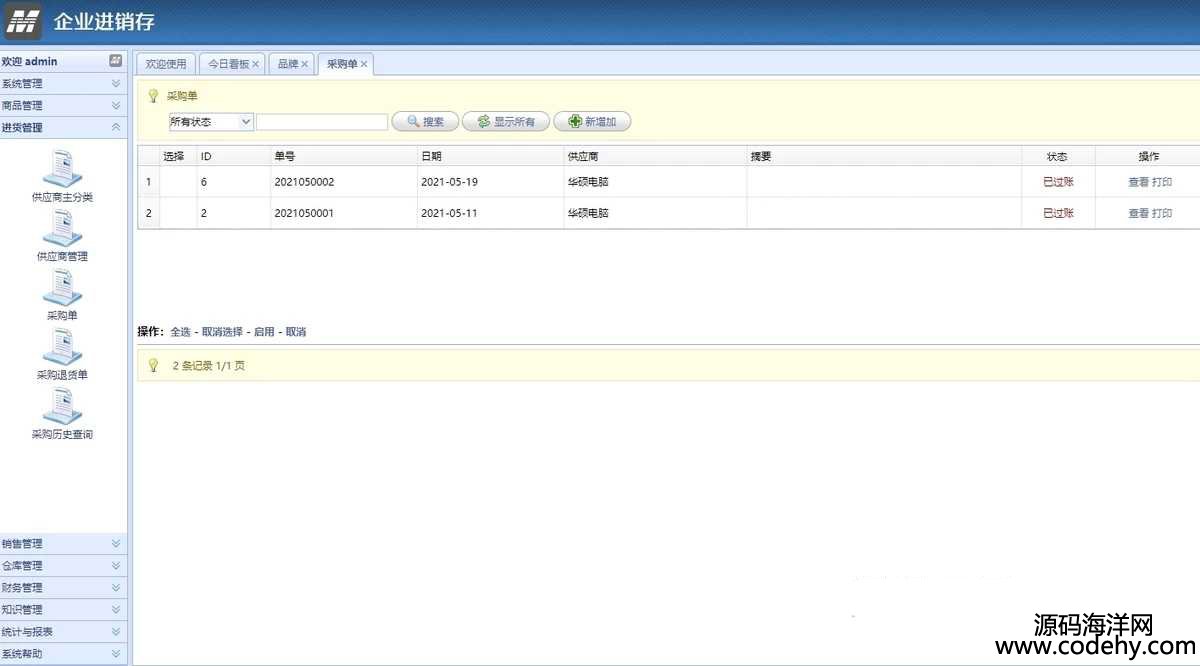The height and width of the screenshot is (666, 1200).
Task: Click the application logo in header
Action: pos(23,22)
